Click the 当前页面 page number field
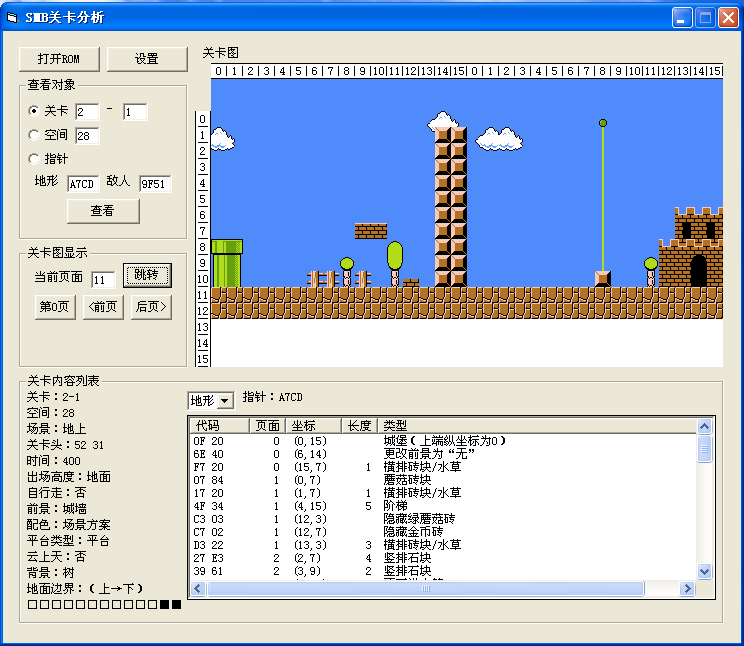 103,280
